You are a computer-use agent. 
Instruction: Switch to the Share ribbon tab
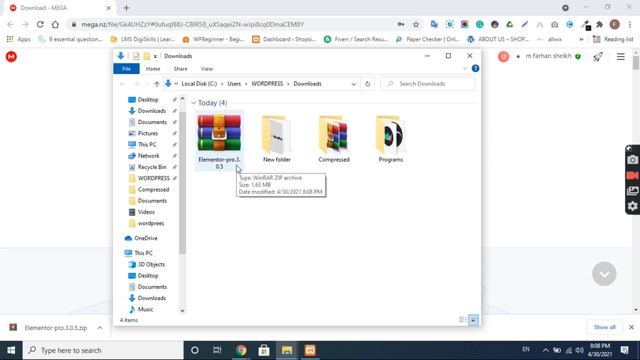[180, 69]
